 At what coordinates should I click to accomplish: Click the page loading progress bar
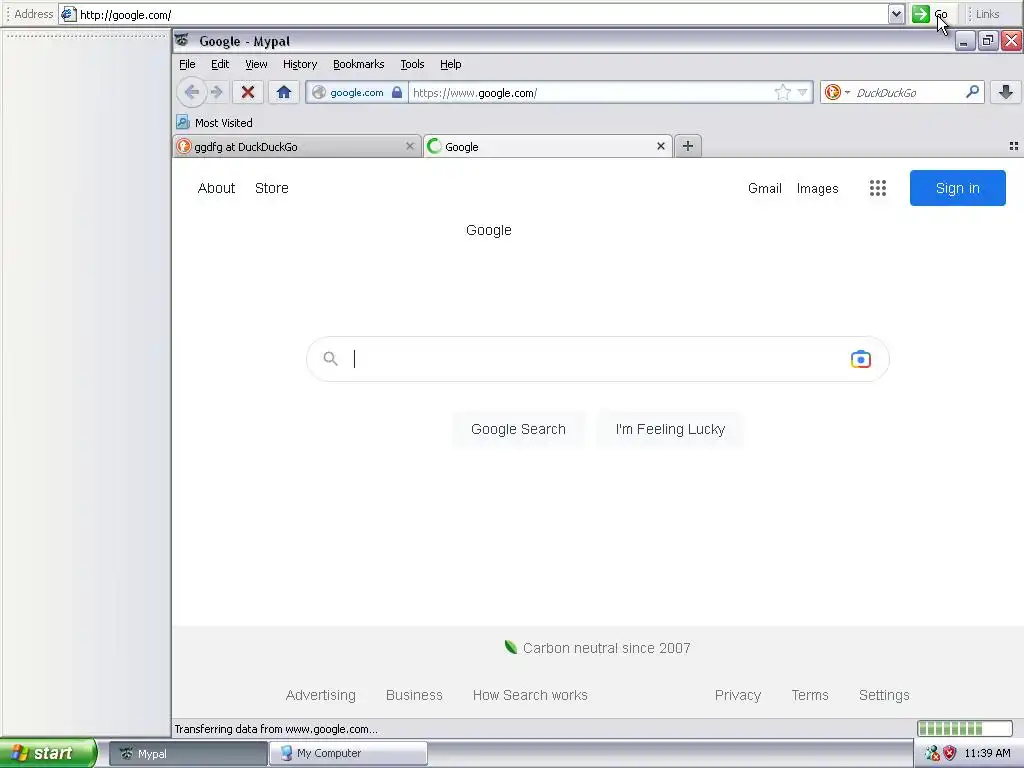pyautogui.click(x=965, y=728)
